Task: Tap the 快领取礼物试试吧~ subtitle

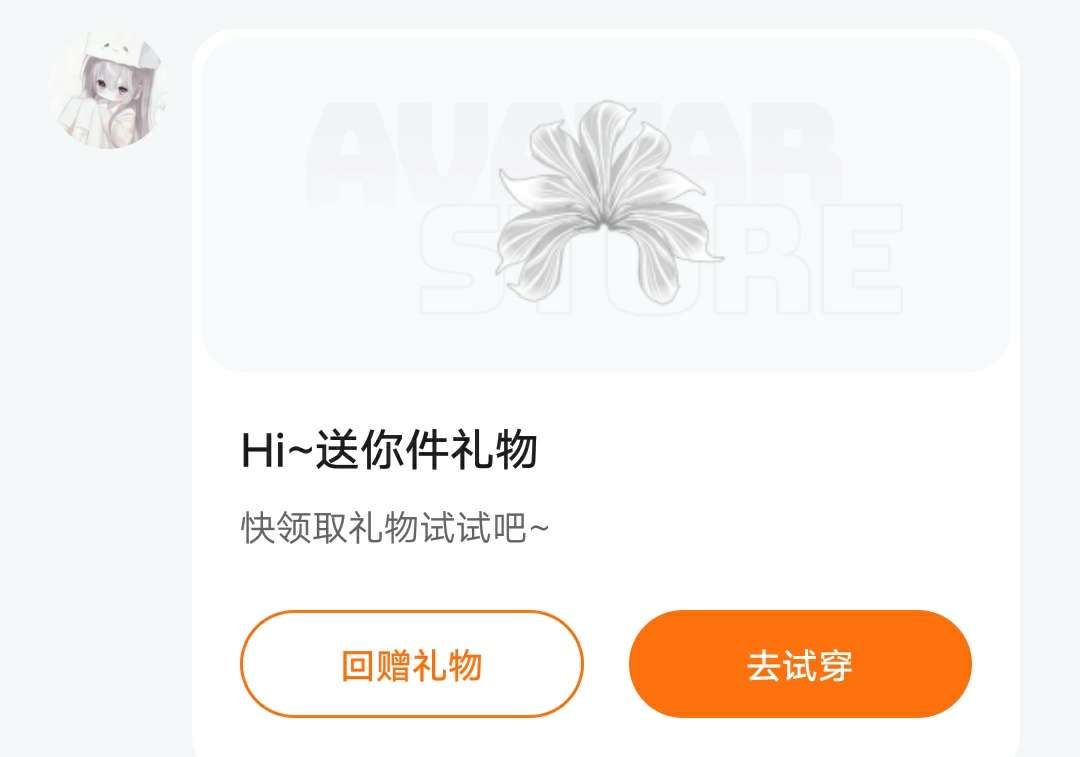Action: pos(395,528)
